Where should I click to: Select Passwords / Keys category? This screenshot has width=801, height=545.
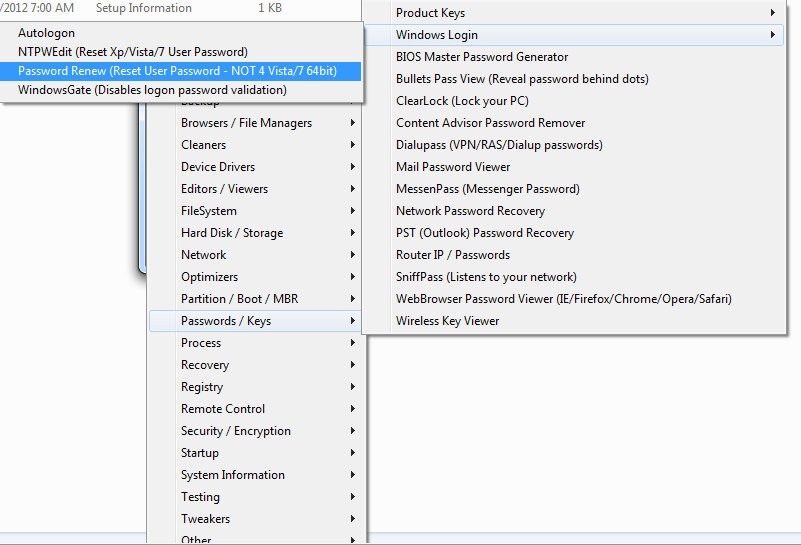255,320
